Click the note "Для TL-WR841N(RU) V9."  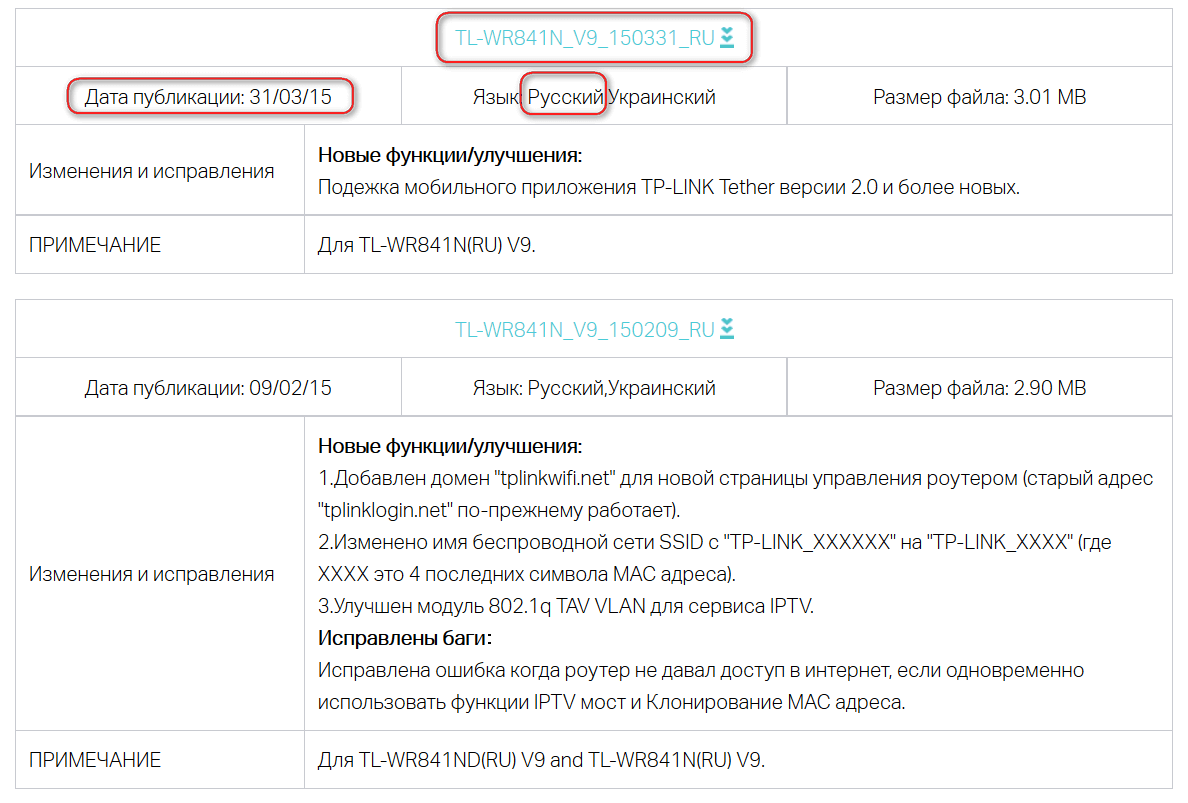coord(426,244)
